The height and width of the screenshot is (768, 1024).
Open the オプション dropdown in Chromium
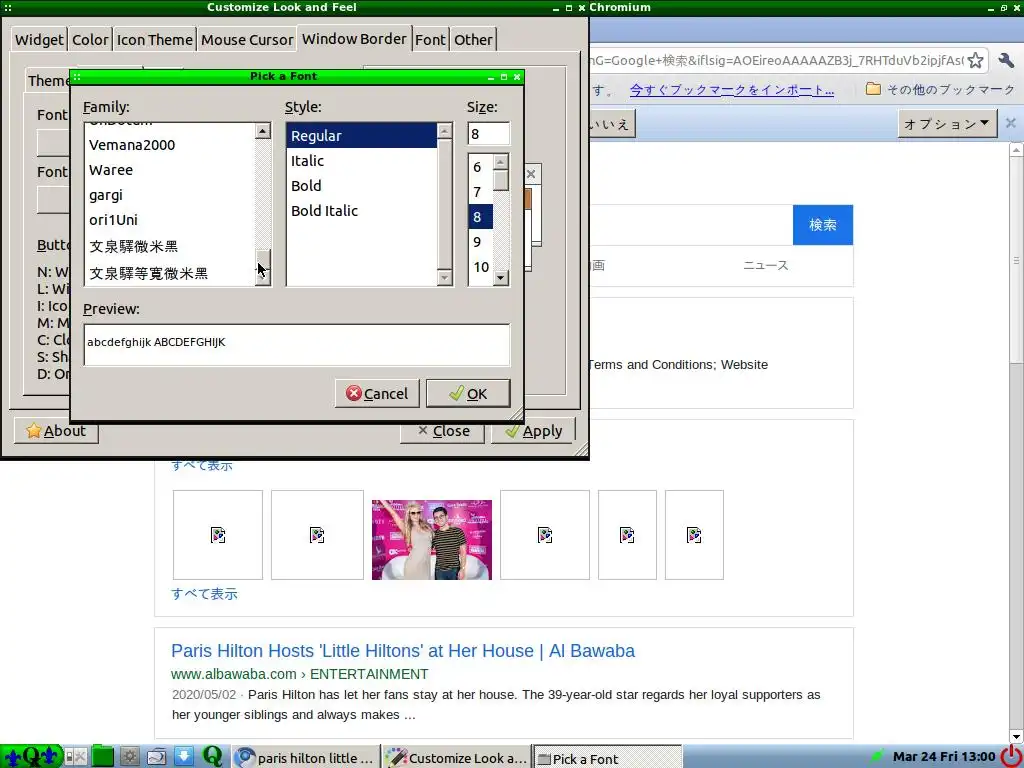(947, 123)
